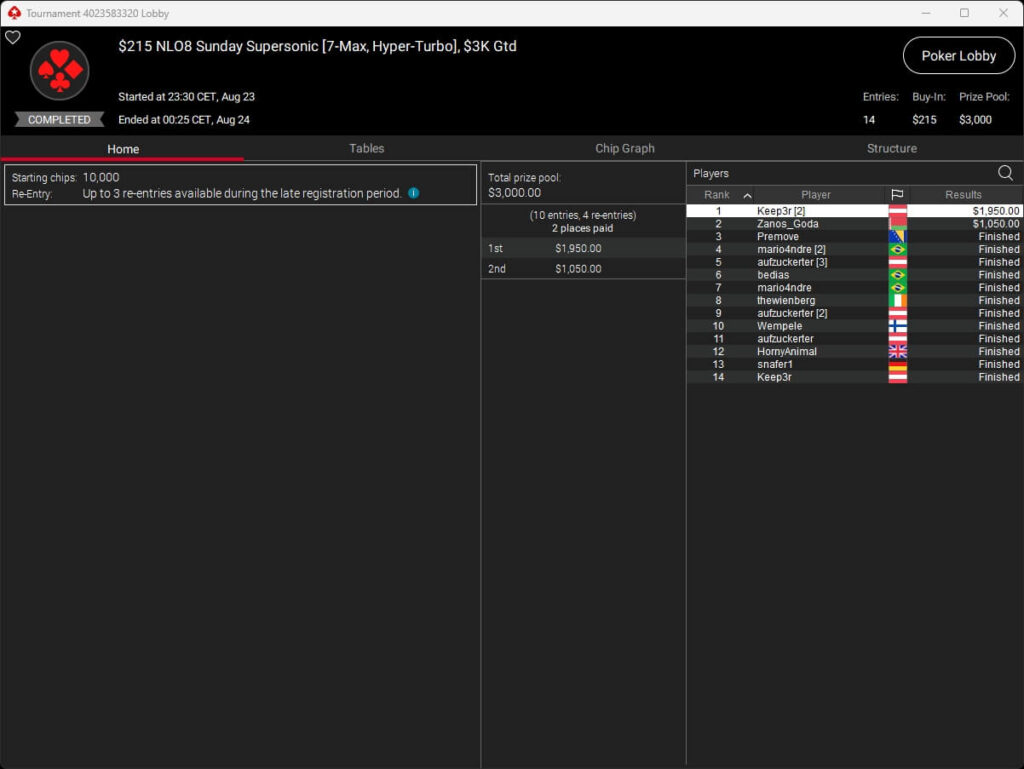Select player Zanos_Goda row
The height and width of the screenshot is (769, 1024).
854,224
